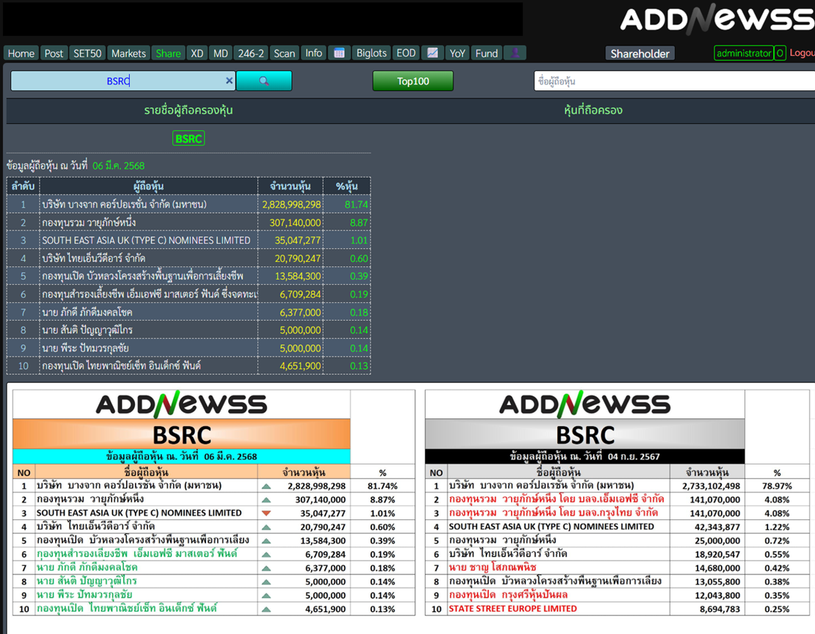Open the Markets menu item
The width and height of the screenshot is (815, 634).
(128, 53)
